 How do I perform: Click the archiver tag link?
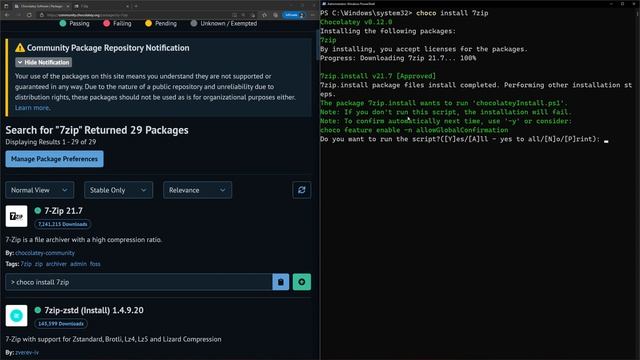[56, 264]
